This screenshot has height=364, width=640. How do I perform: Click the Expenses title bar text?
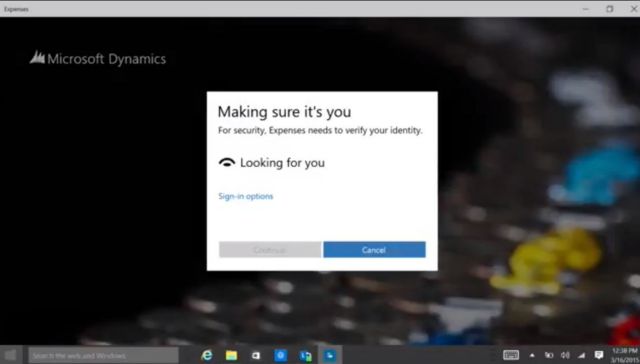click(x=16, y=9)
